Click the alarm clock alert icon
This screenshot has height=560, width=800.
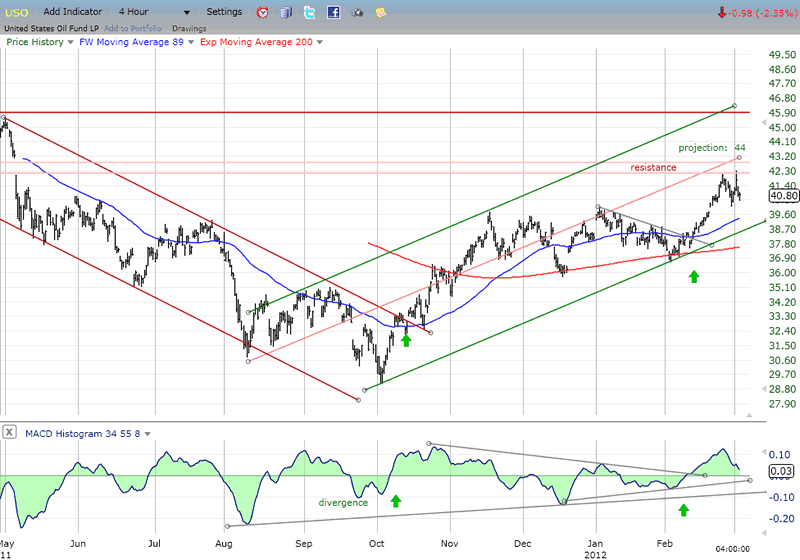click(x=262, y=12)
